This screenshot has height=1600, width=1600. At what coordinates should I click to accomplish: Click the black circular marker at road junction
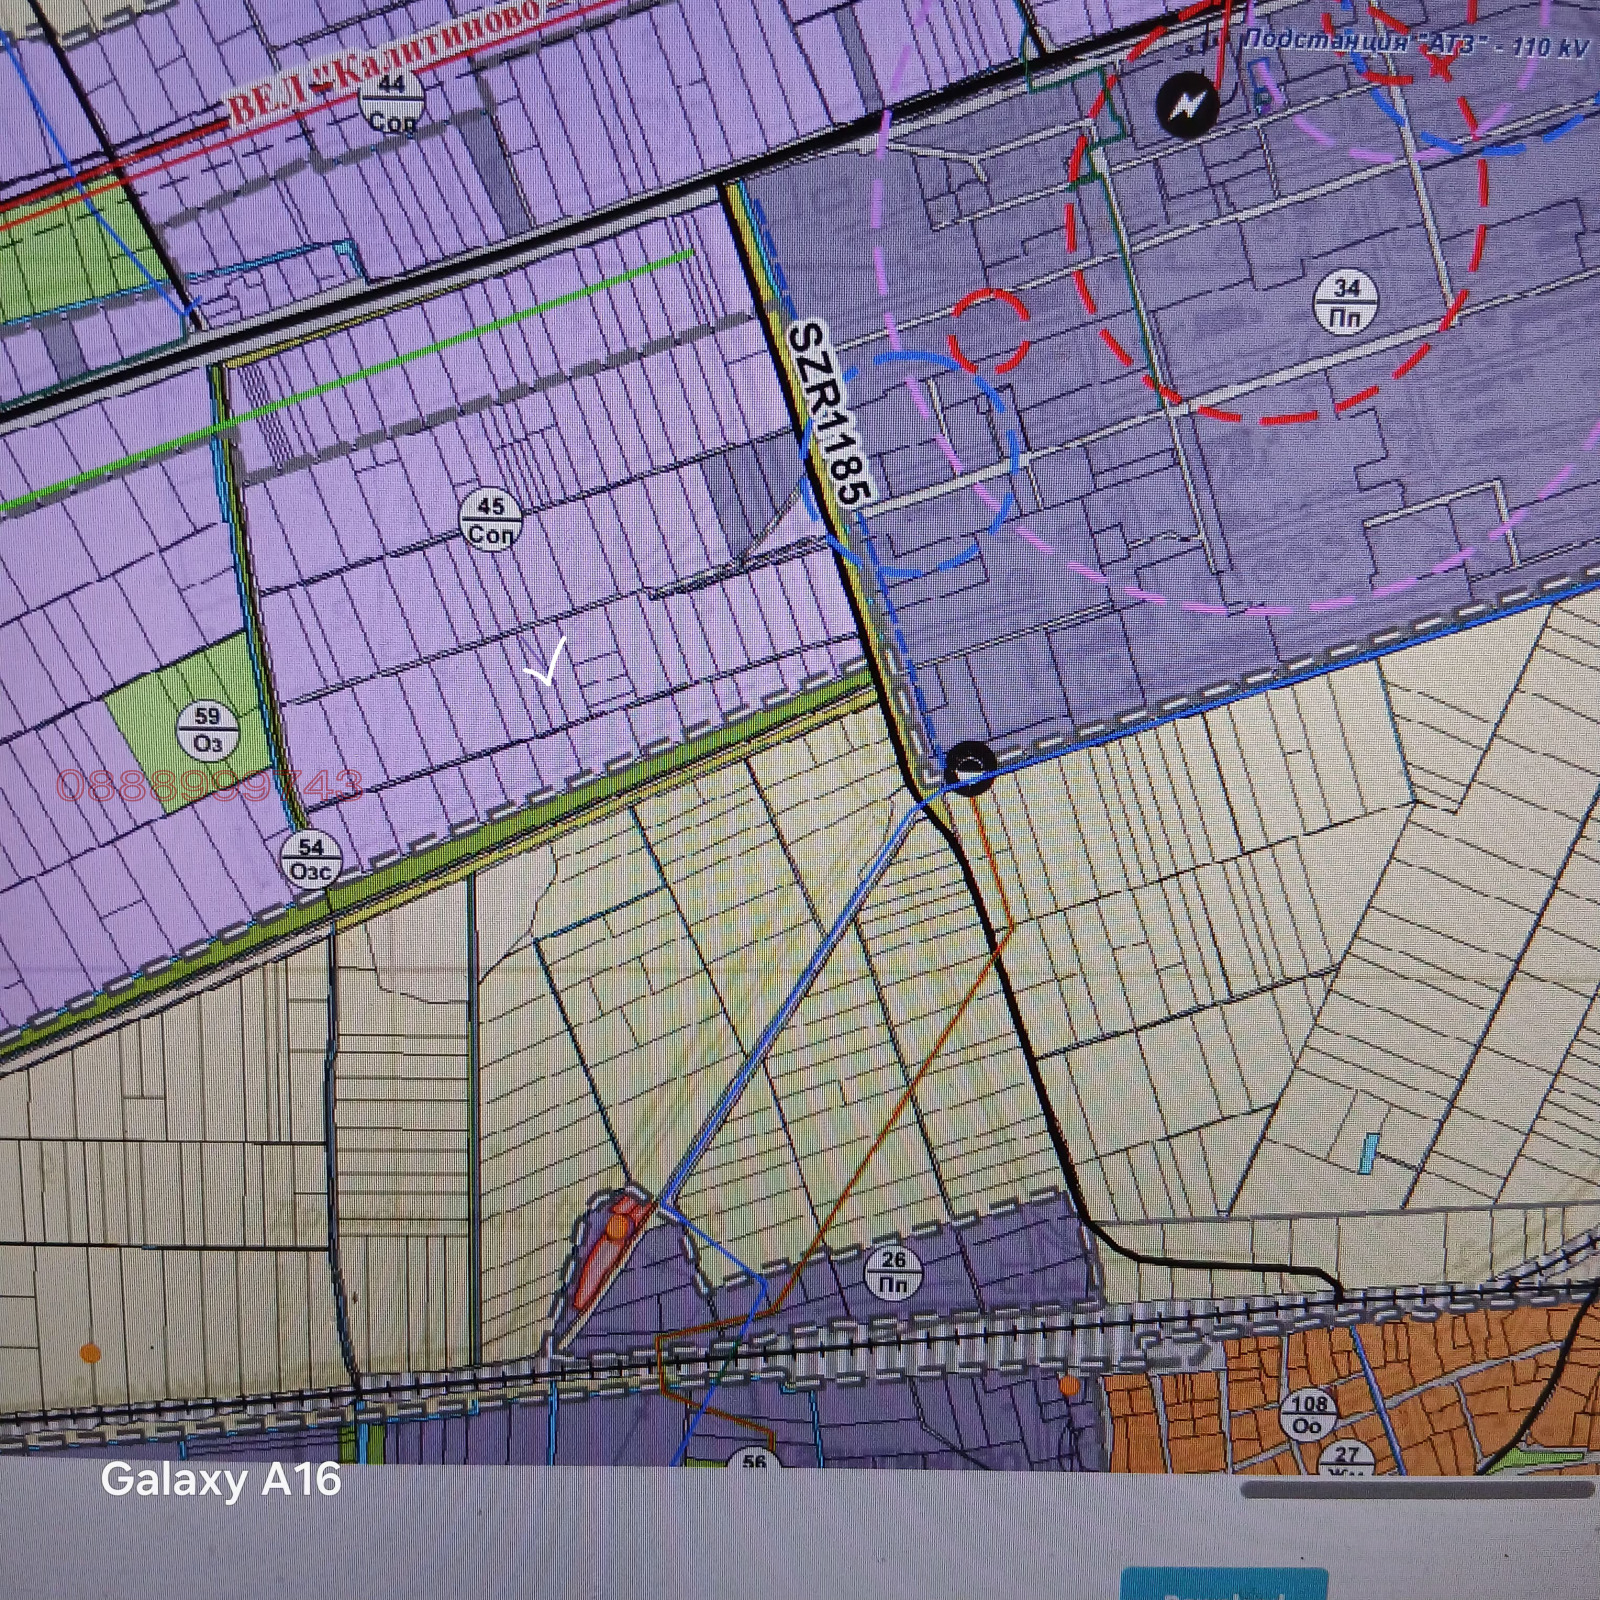969,767
